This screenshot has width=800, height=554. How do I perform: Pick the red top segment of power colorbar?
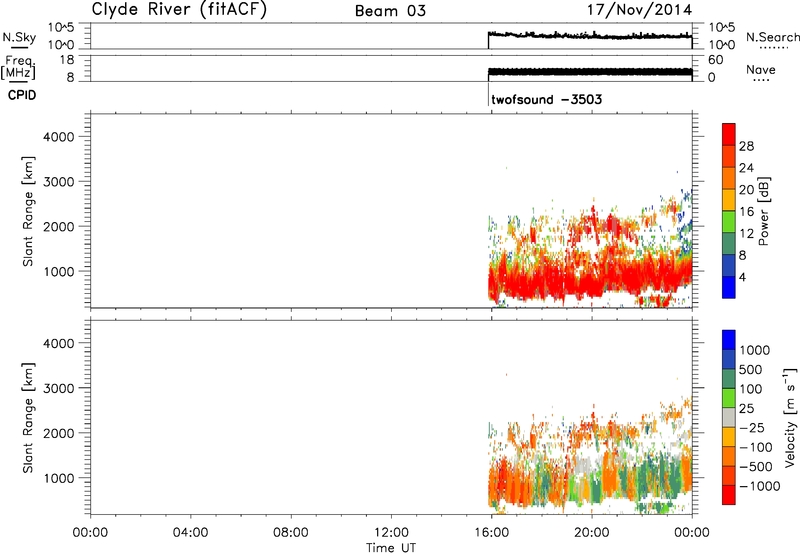729,135
